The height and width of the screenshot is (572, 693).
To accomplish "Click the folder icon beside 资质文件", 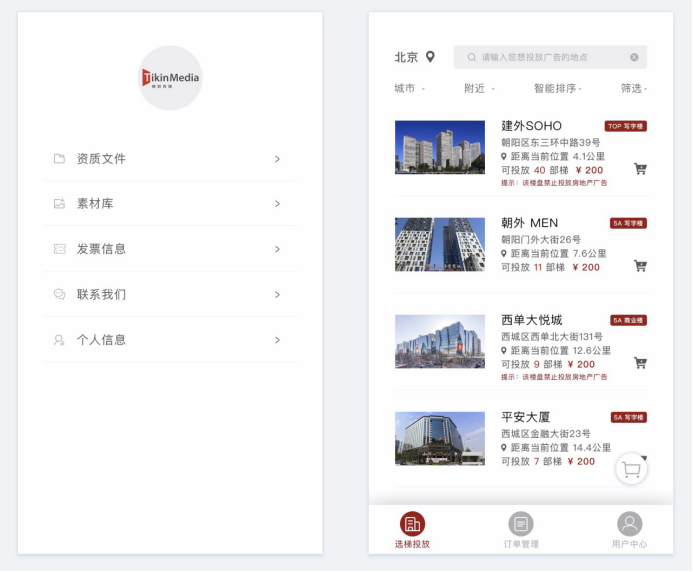I will coord(59,159).
